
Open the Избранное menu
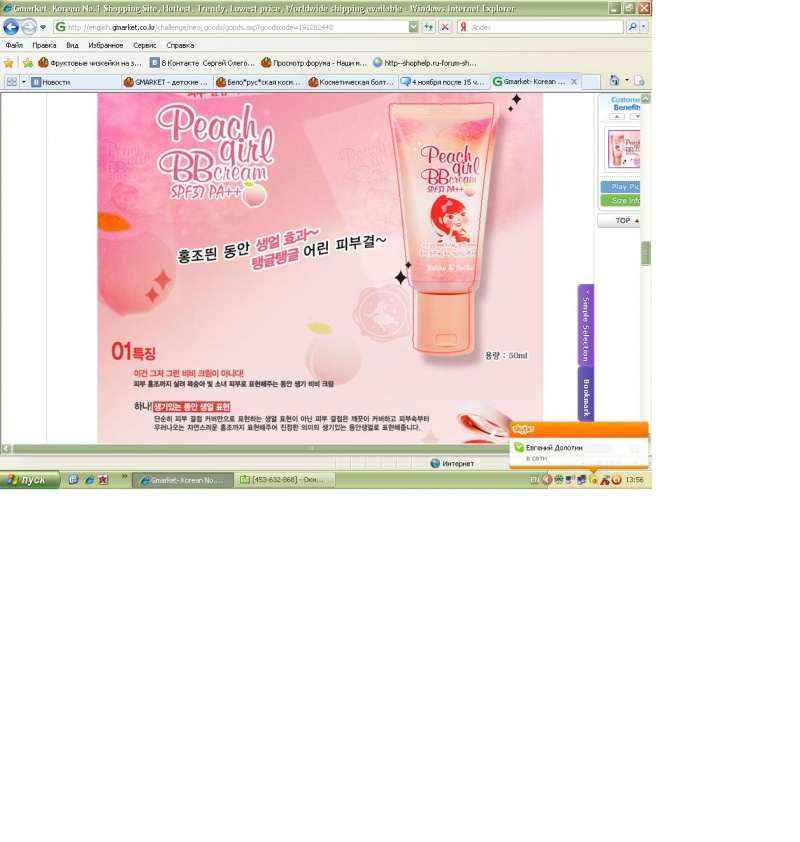pos(106,46)
